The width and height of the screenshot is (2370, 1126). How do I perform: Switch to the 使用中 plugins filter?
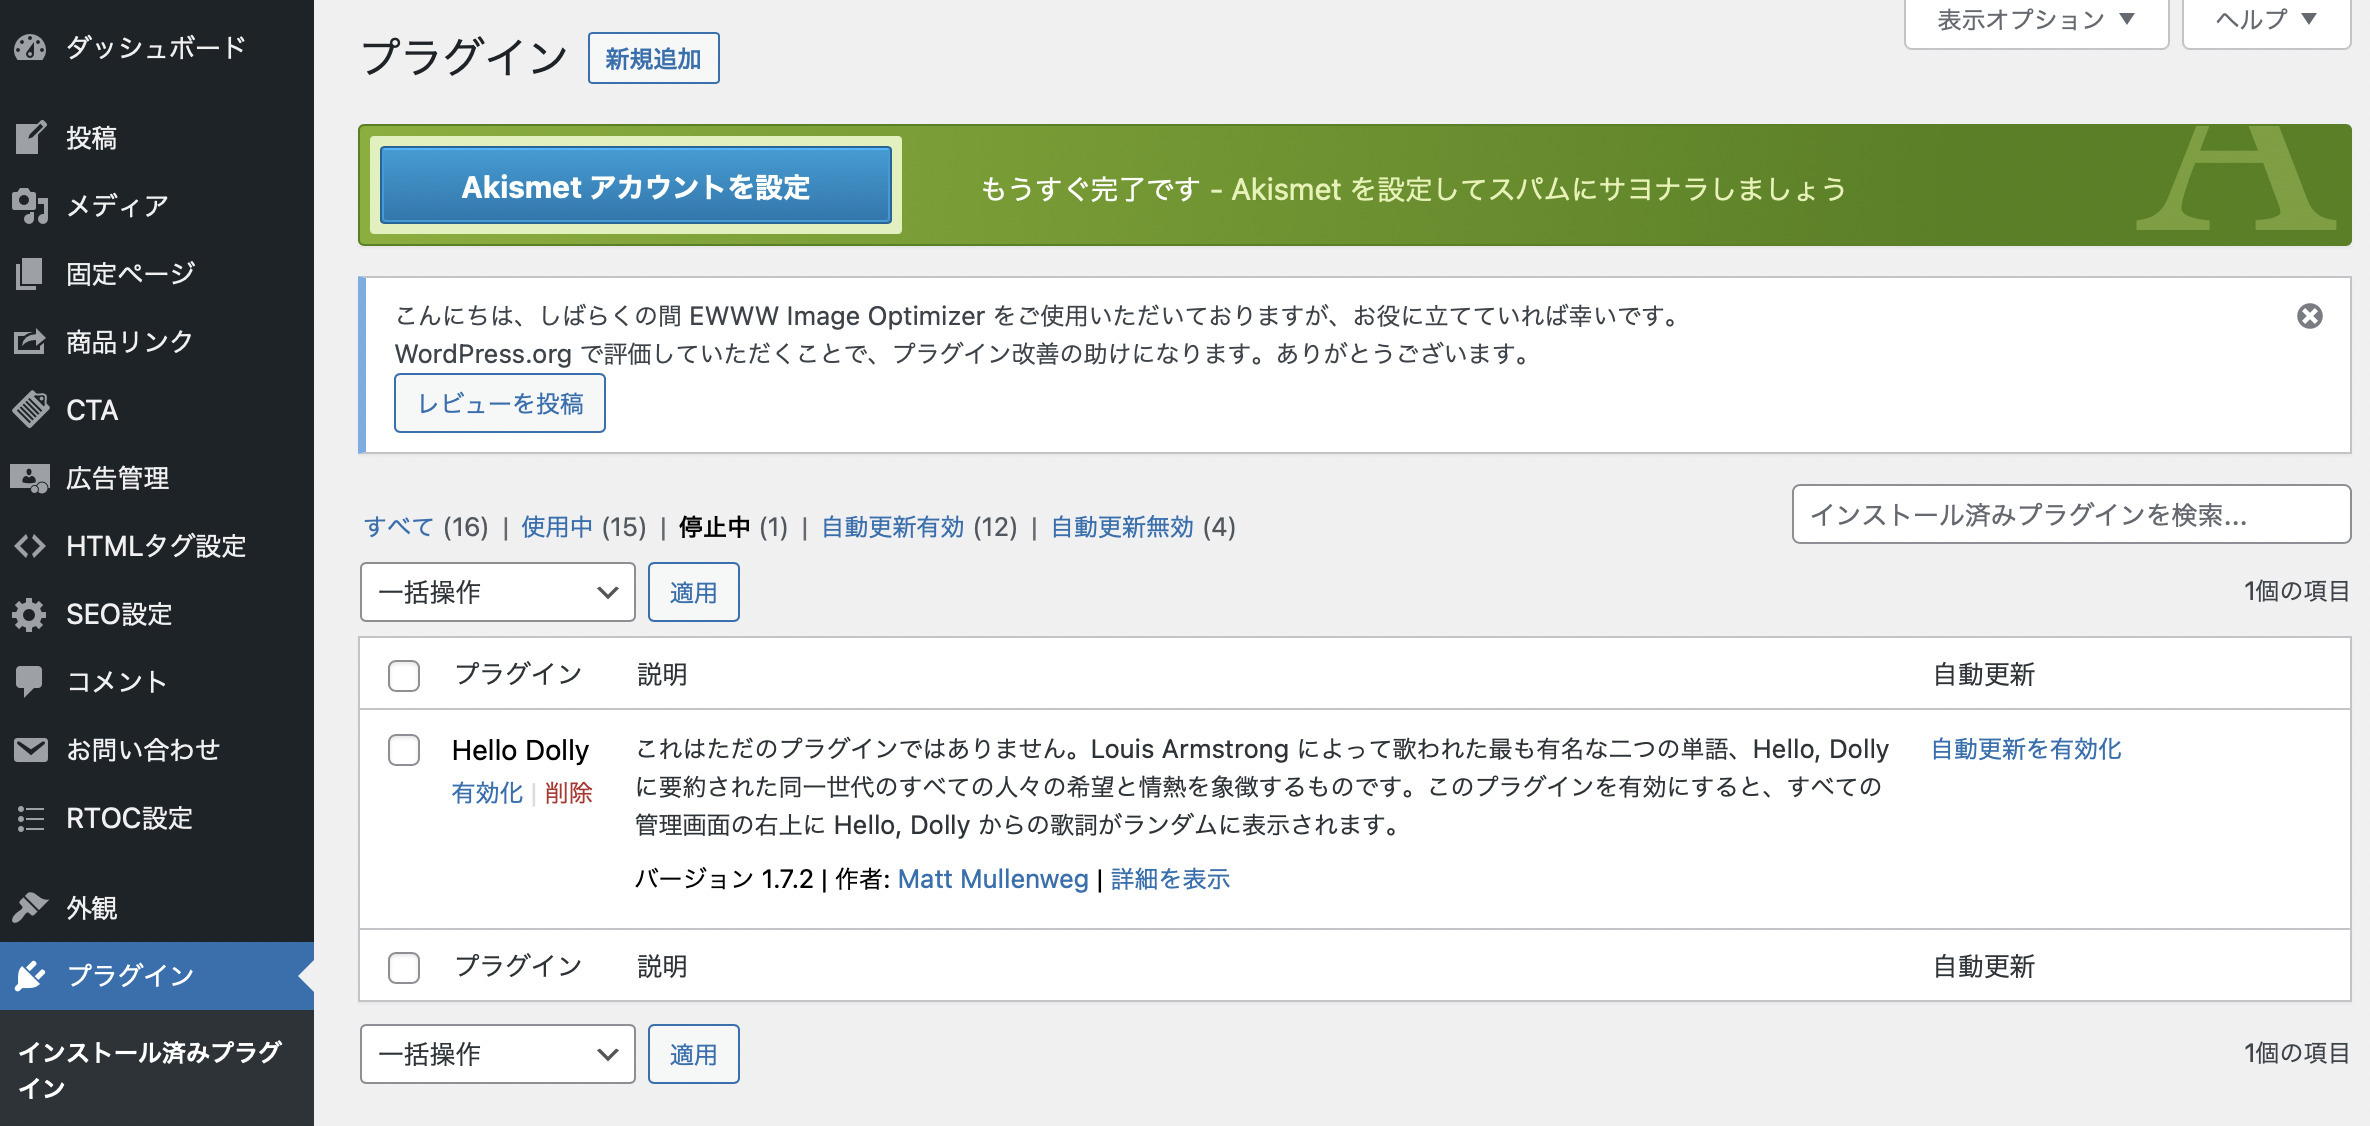click(557, 527)
